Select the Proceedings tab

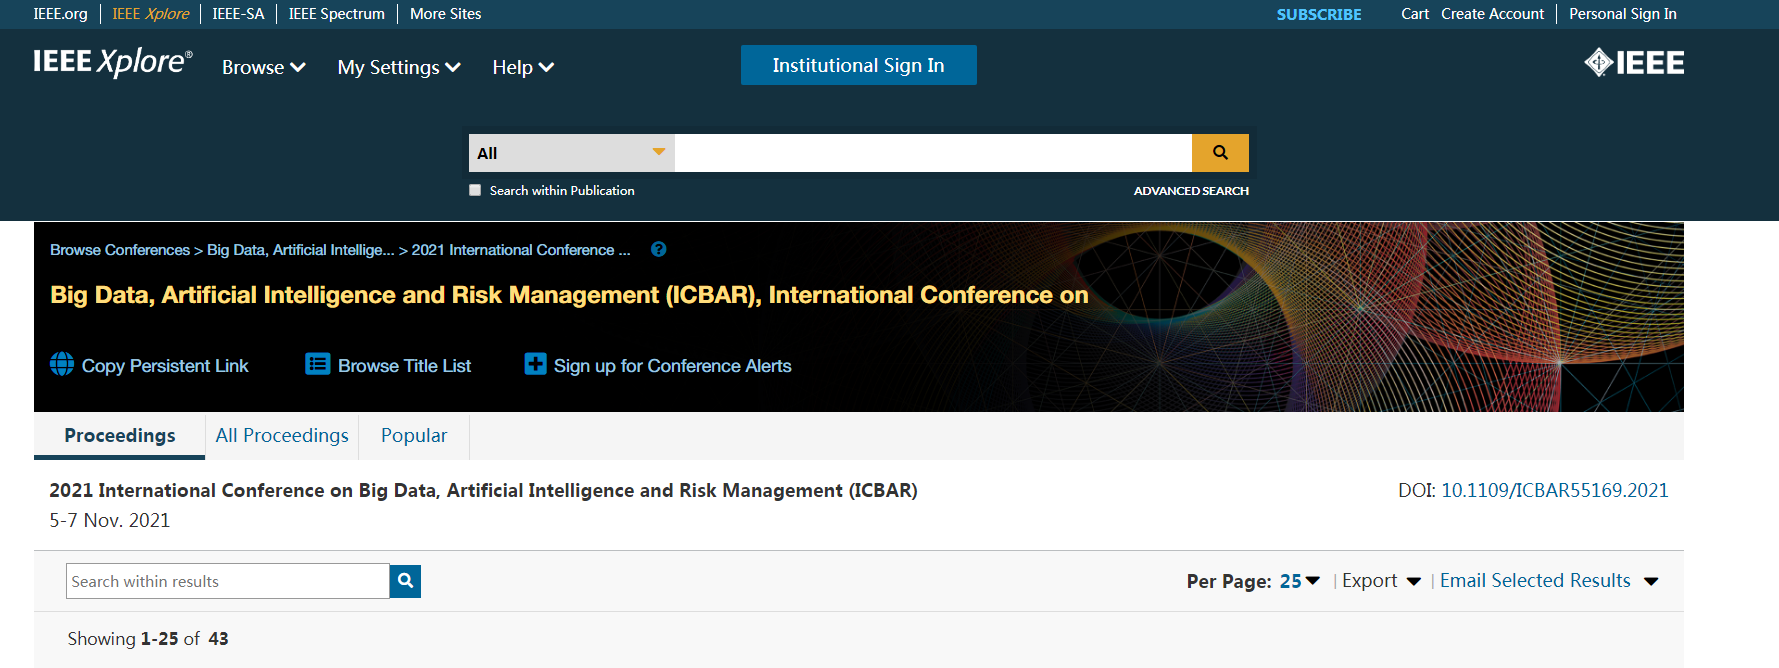[120, 436]
